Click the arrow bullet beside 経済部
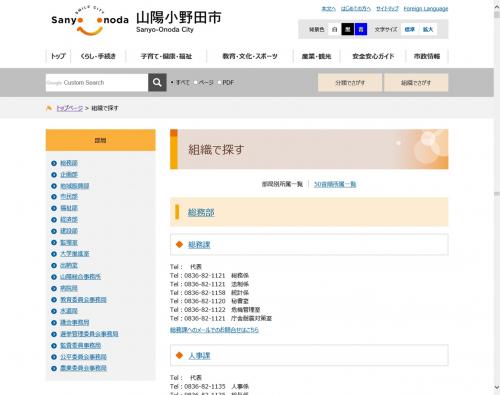The height and width of the screenshot is (395, 500). pyautogui.click(x=54, y=220)
